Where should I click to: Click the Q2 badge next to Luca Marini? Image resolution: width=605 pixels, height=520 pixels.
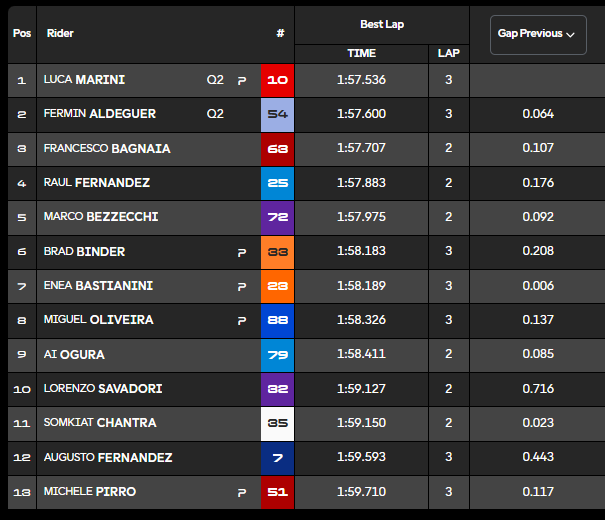pyautogui.click(x=215, y=80)
